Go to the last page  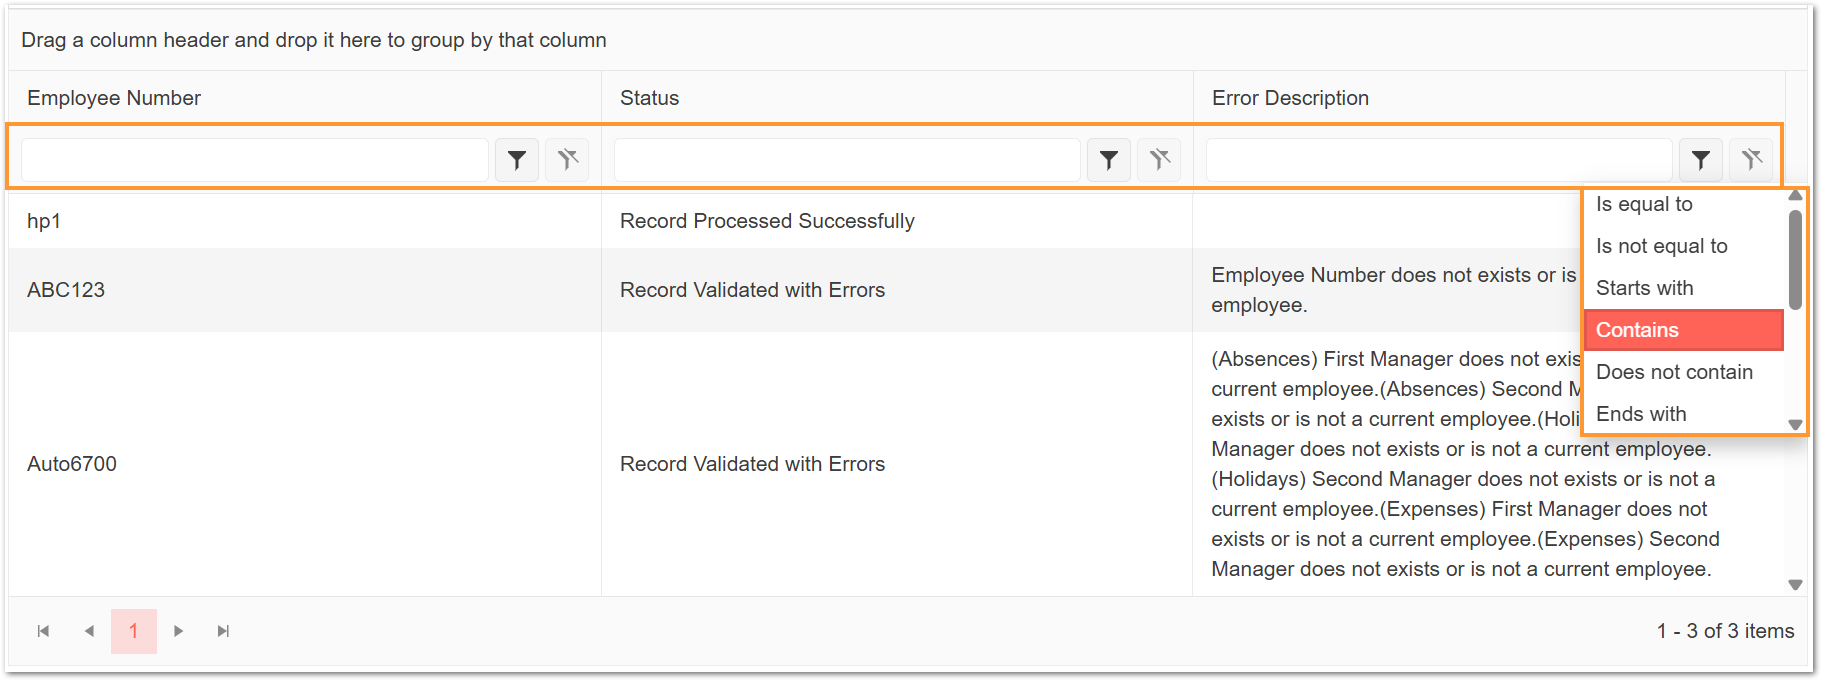click(223, 631)
